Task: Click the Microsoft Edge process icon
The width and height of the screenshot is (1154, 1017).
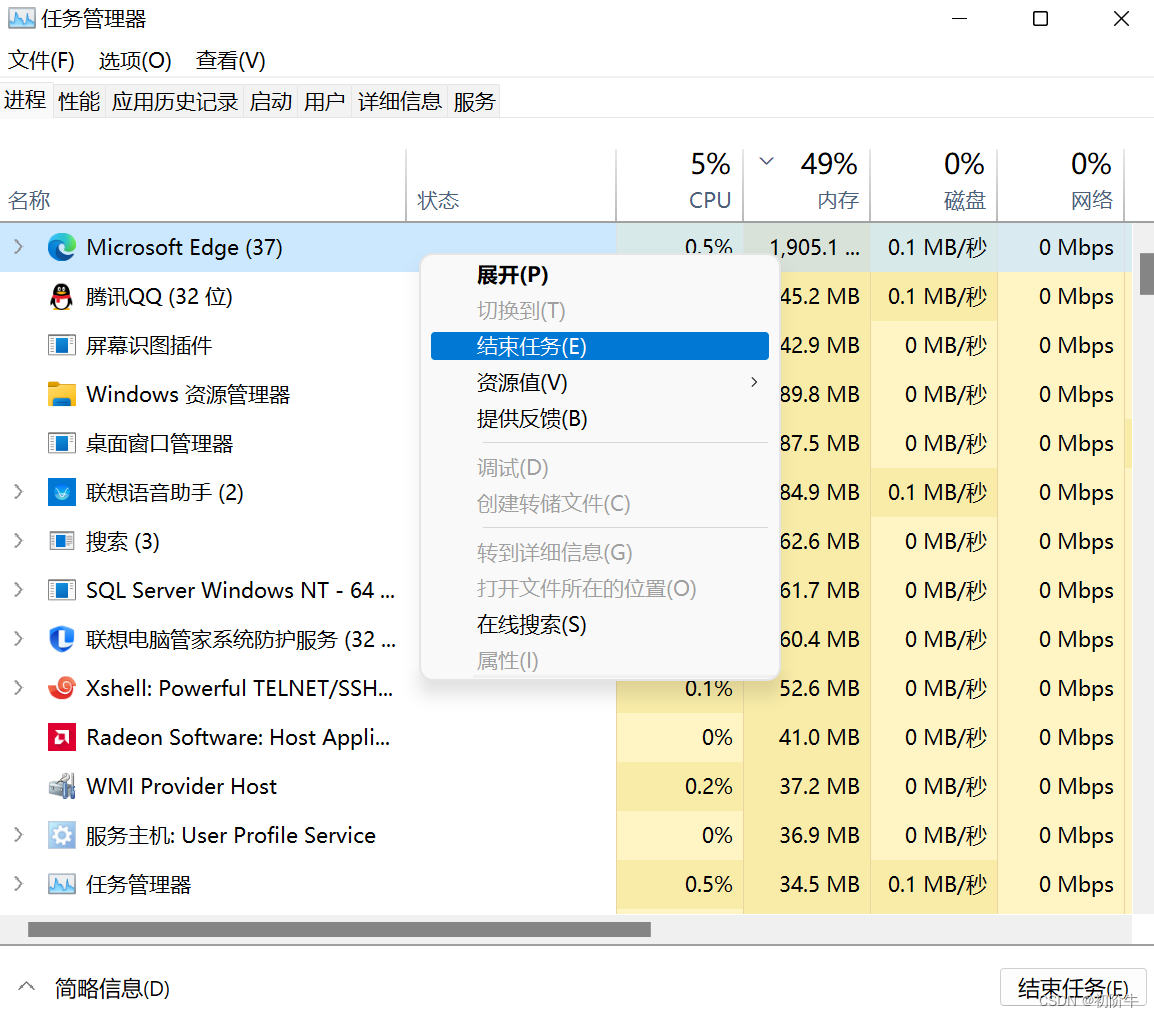Action: (x=62, y=247)
